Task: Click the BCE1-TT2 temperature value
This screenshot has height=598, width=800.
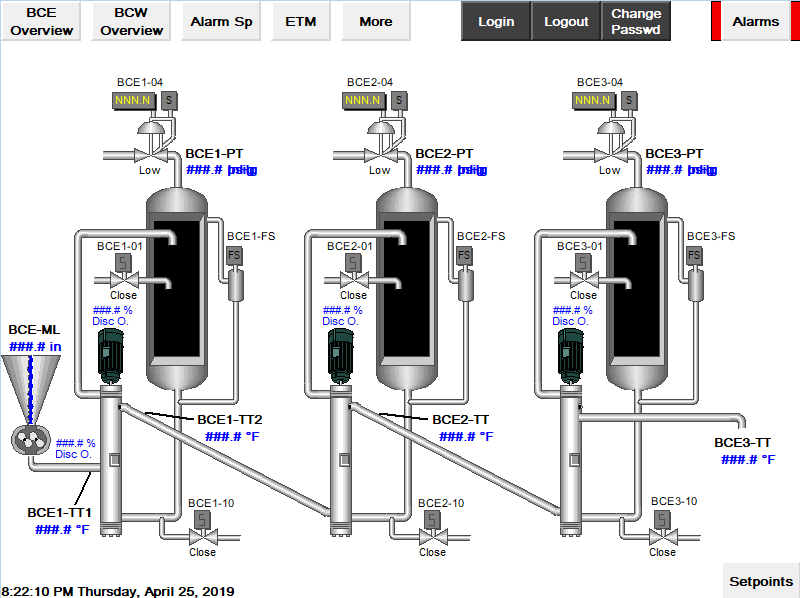Action: point(232,437)
